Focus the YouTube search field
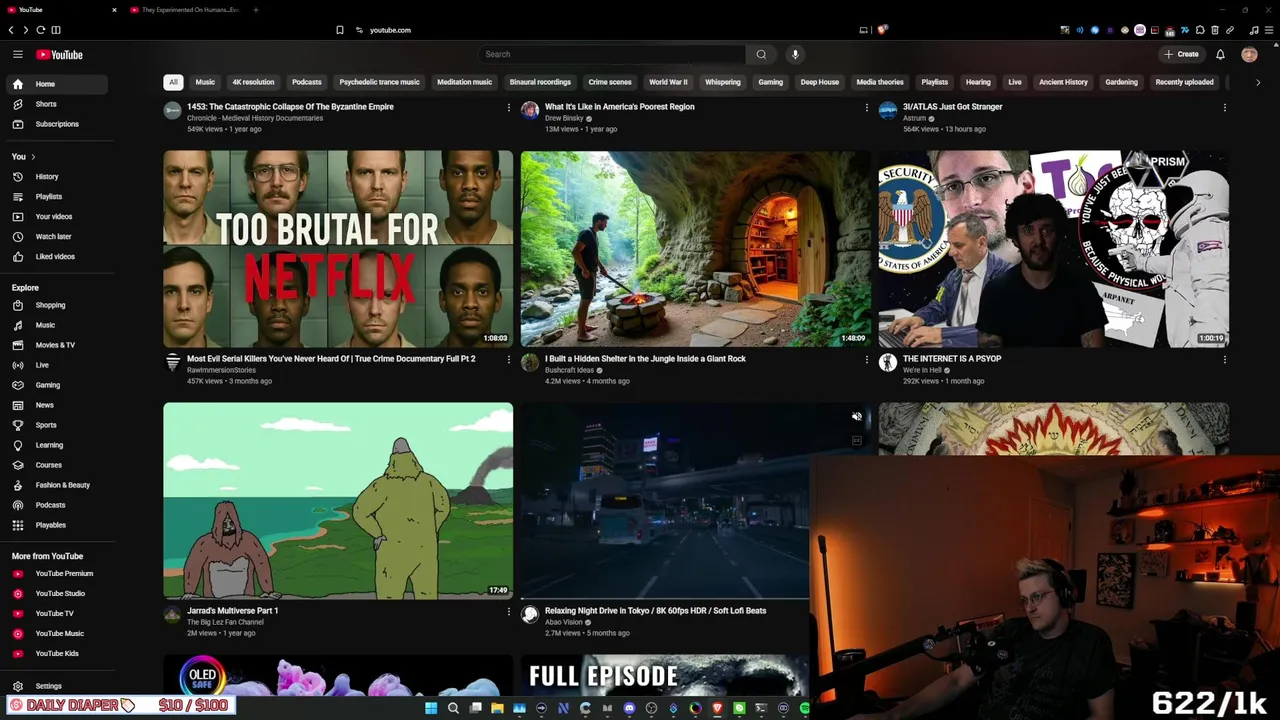This screenshot has height=720, width=1280. point(612,54)
